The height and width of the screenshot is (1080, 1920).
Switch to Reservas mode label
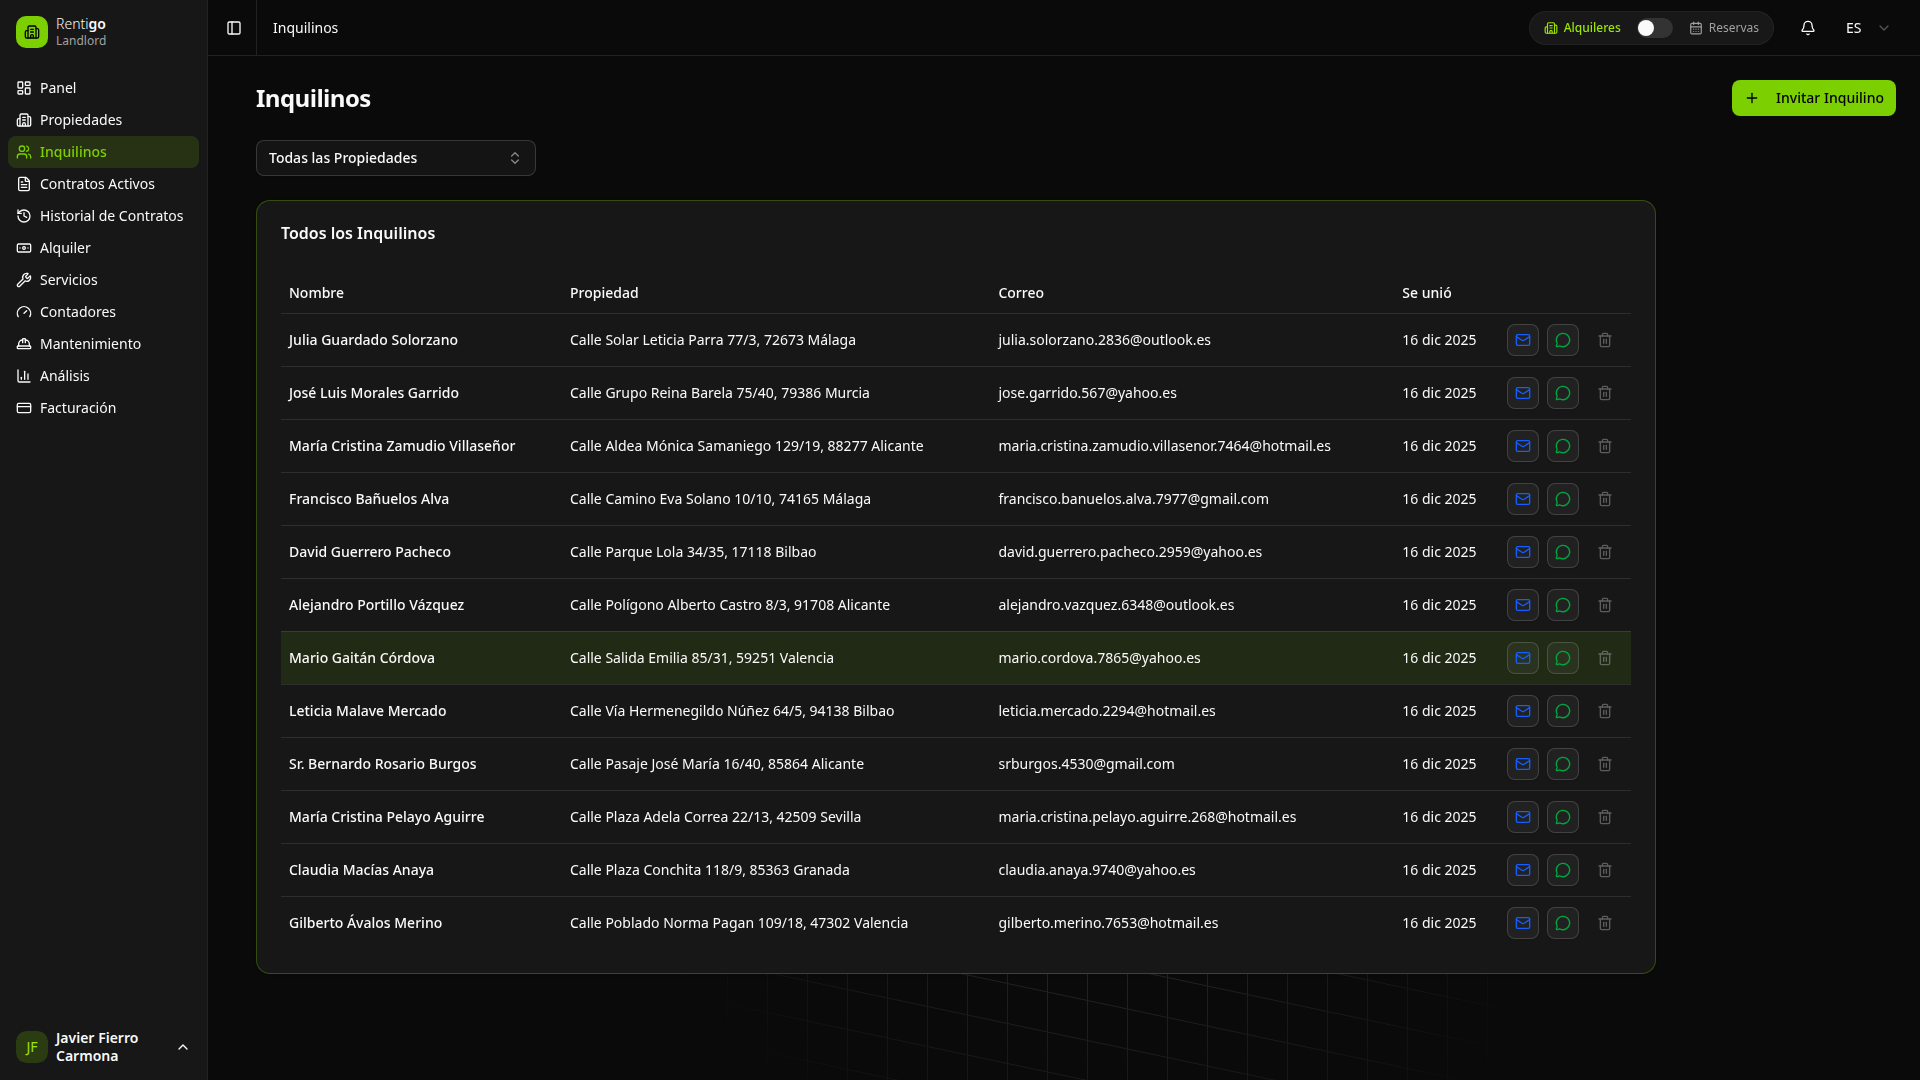click(1724, 28)
